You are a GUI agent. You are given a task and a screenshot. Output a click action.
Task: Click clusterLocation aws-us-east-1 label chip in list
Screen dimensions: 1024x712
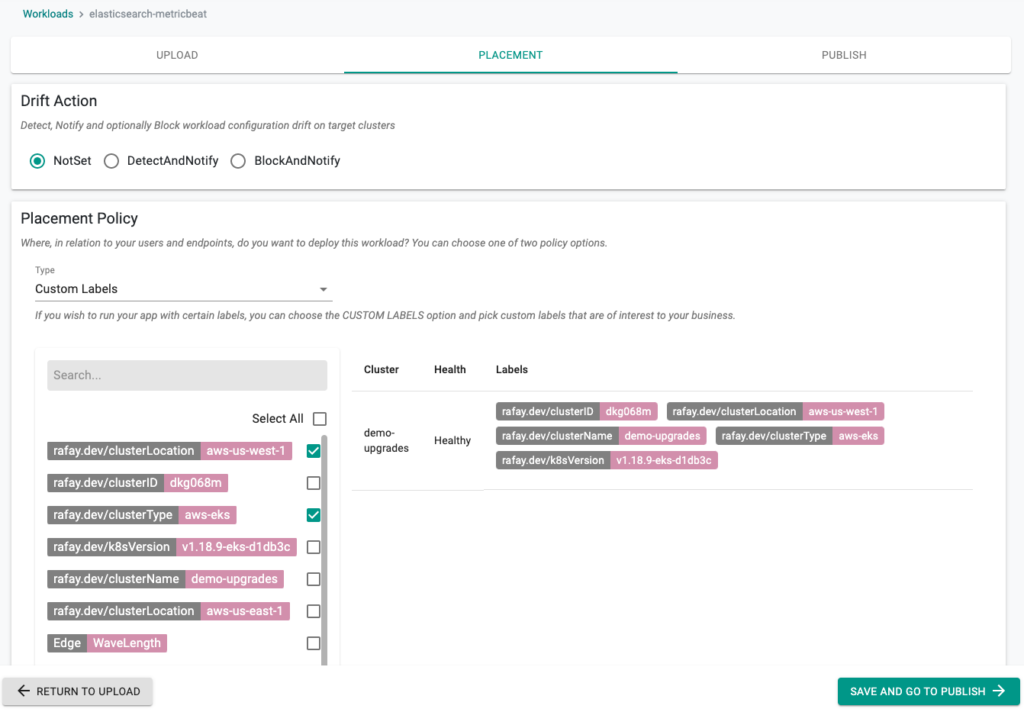(168, 611)
